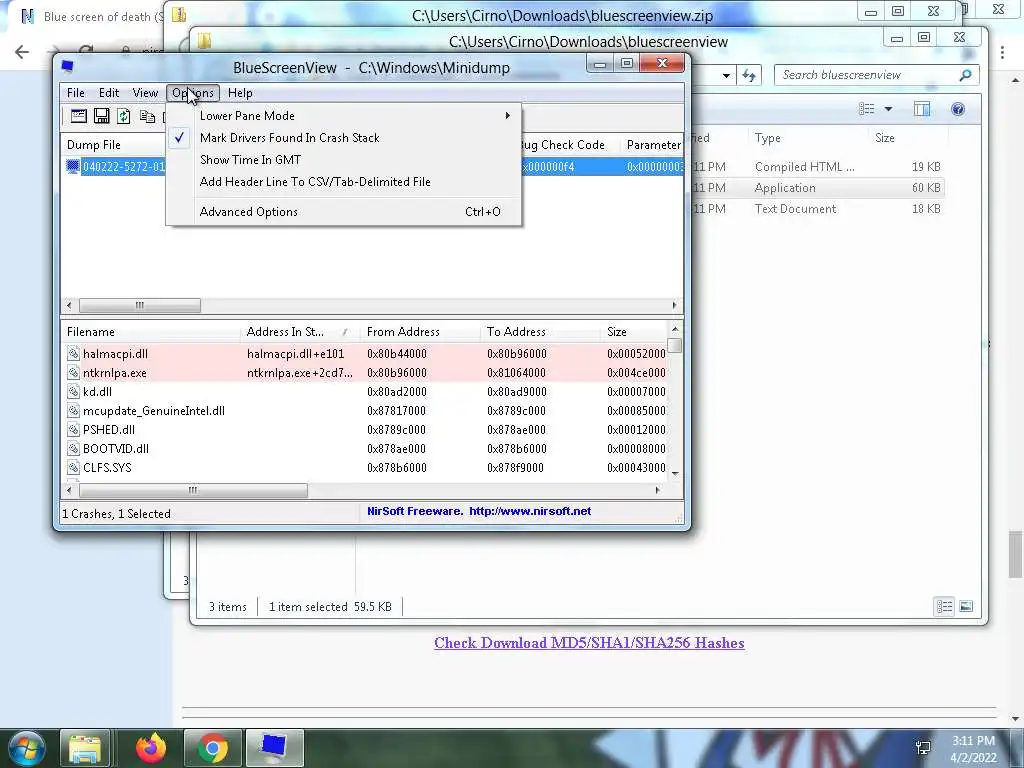Viewport: 1024px width, 768px height.
Task: Enable Add Header Line To CSV/Tab-Delimited File
Action: (x=344, y=182)
